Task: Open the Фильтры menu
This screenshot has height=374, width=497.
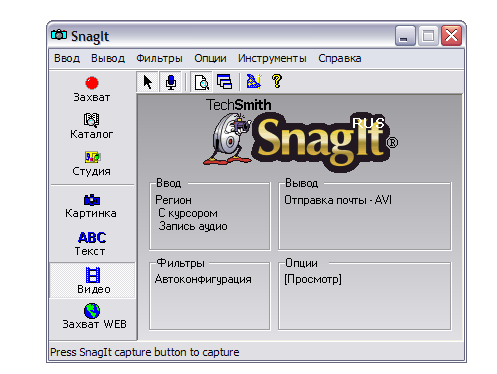Action: coord(159,59)
